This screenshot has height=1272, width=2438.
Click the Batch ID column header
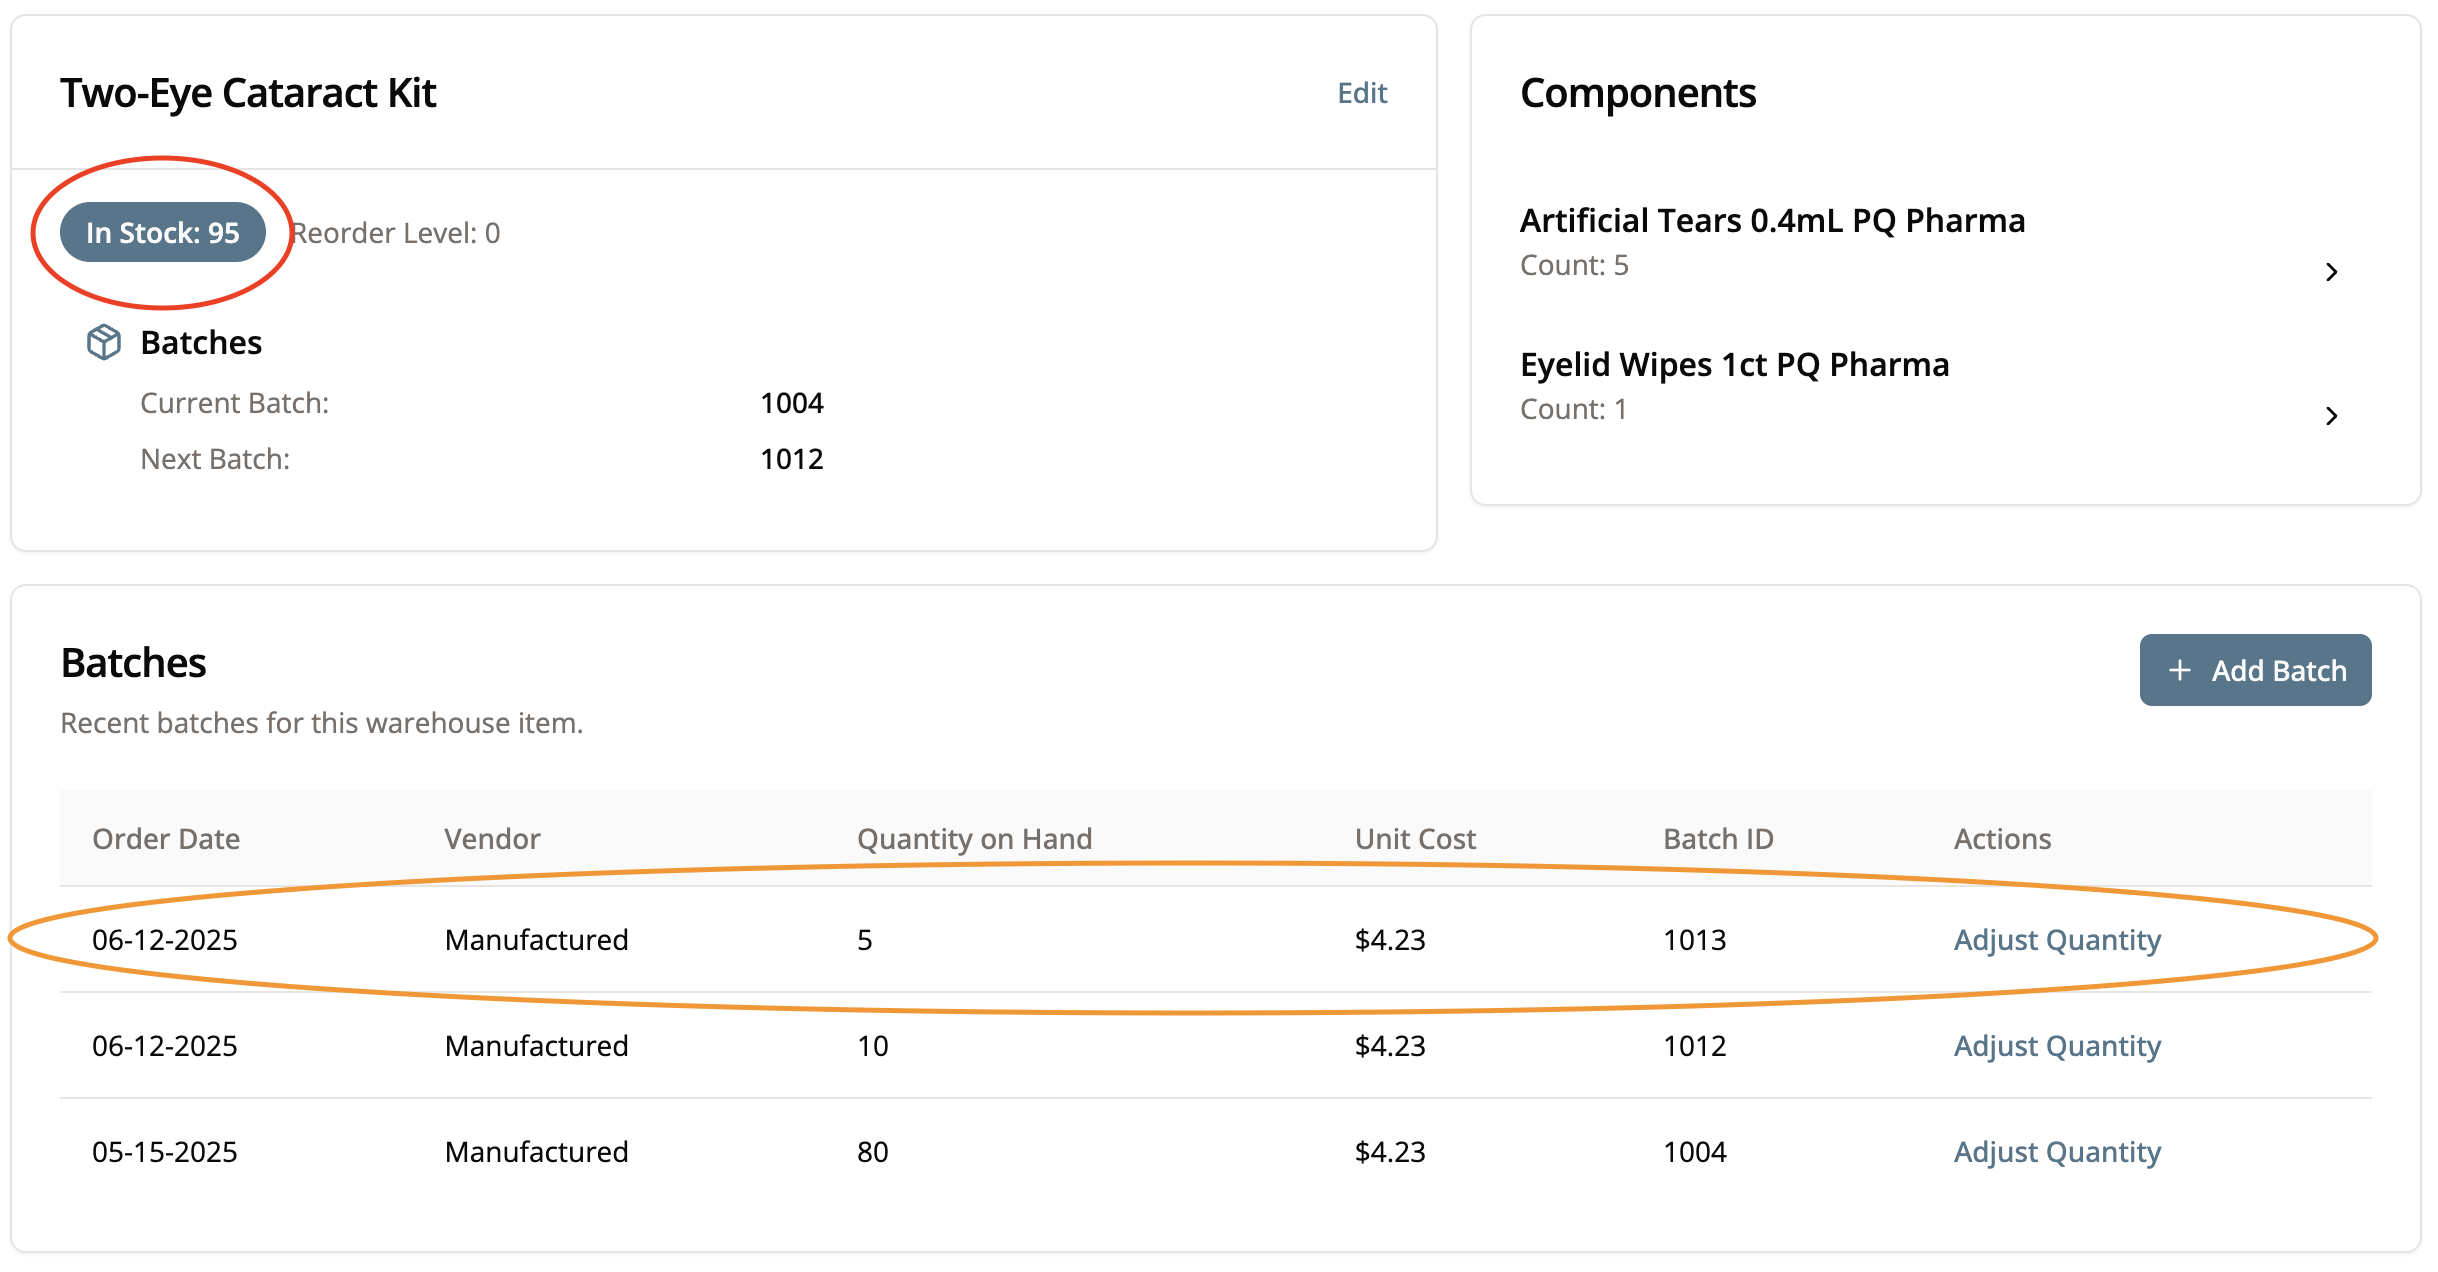click(x=1717, y=839)
